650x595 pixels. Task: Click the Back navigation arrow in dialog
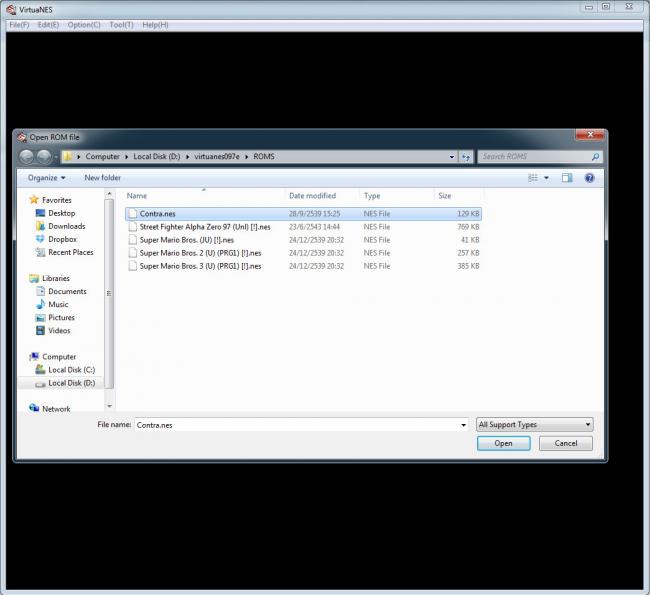pyautogui.click(x=26, y=157)
